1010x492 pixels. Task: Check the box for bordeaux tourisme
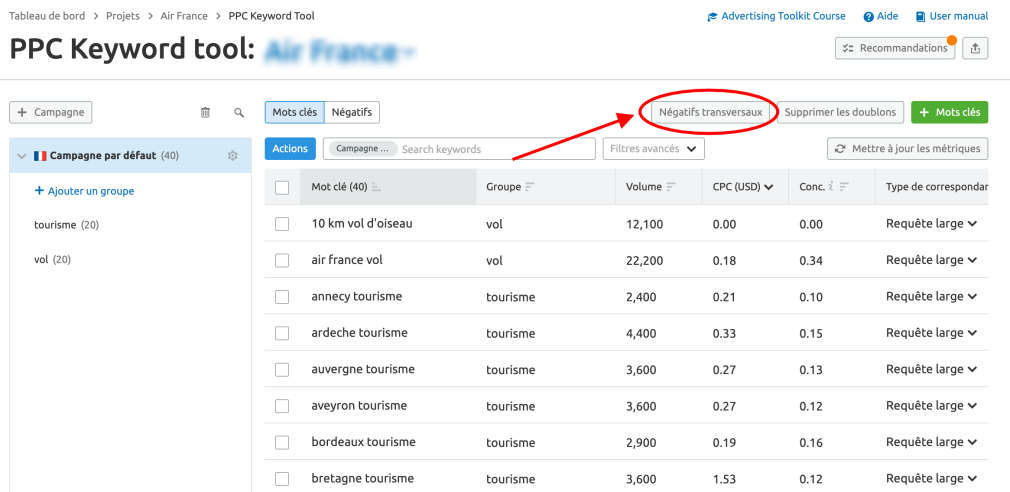pyautogui.click(x=282, y=442)
